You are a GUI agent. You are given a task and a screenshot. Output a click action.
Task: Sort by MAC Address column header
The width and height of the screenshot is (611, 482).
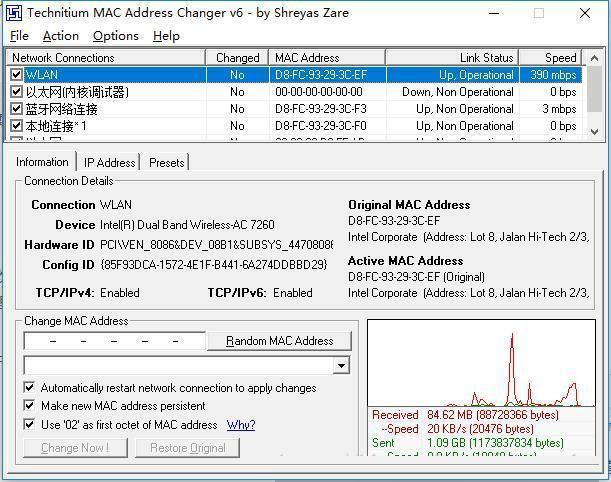(x=327, y=58)
